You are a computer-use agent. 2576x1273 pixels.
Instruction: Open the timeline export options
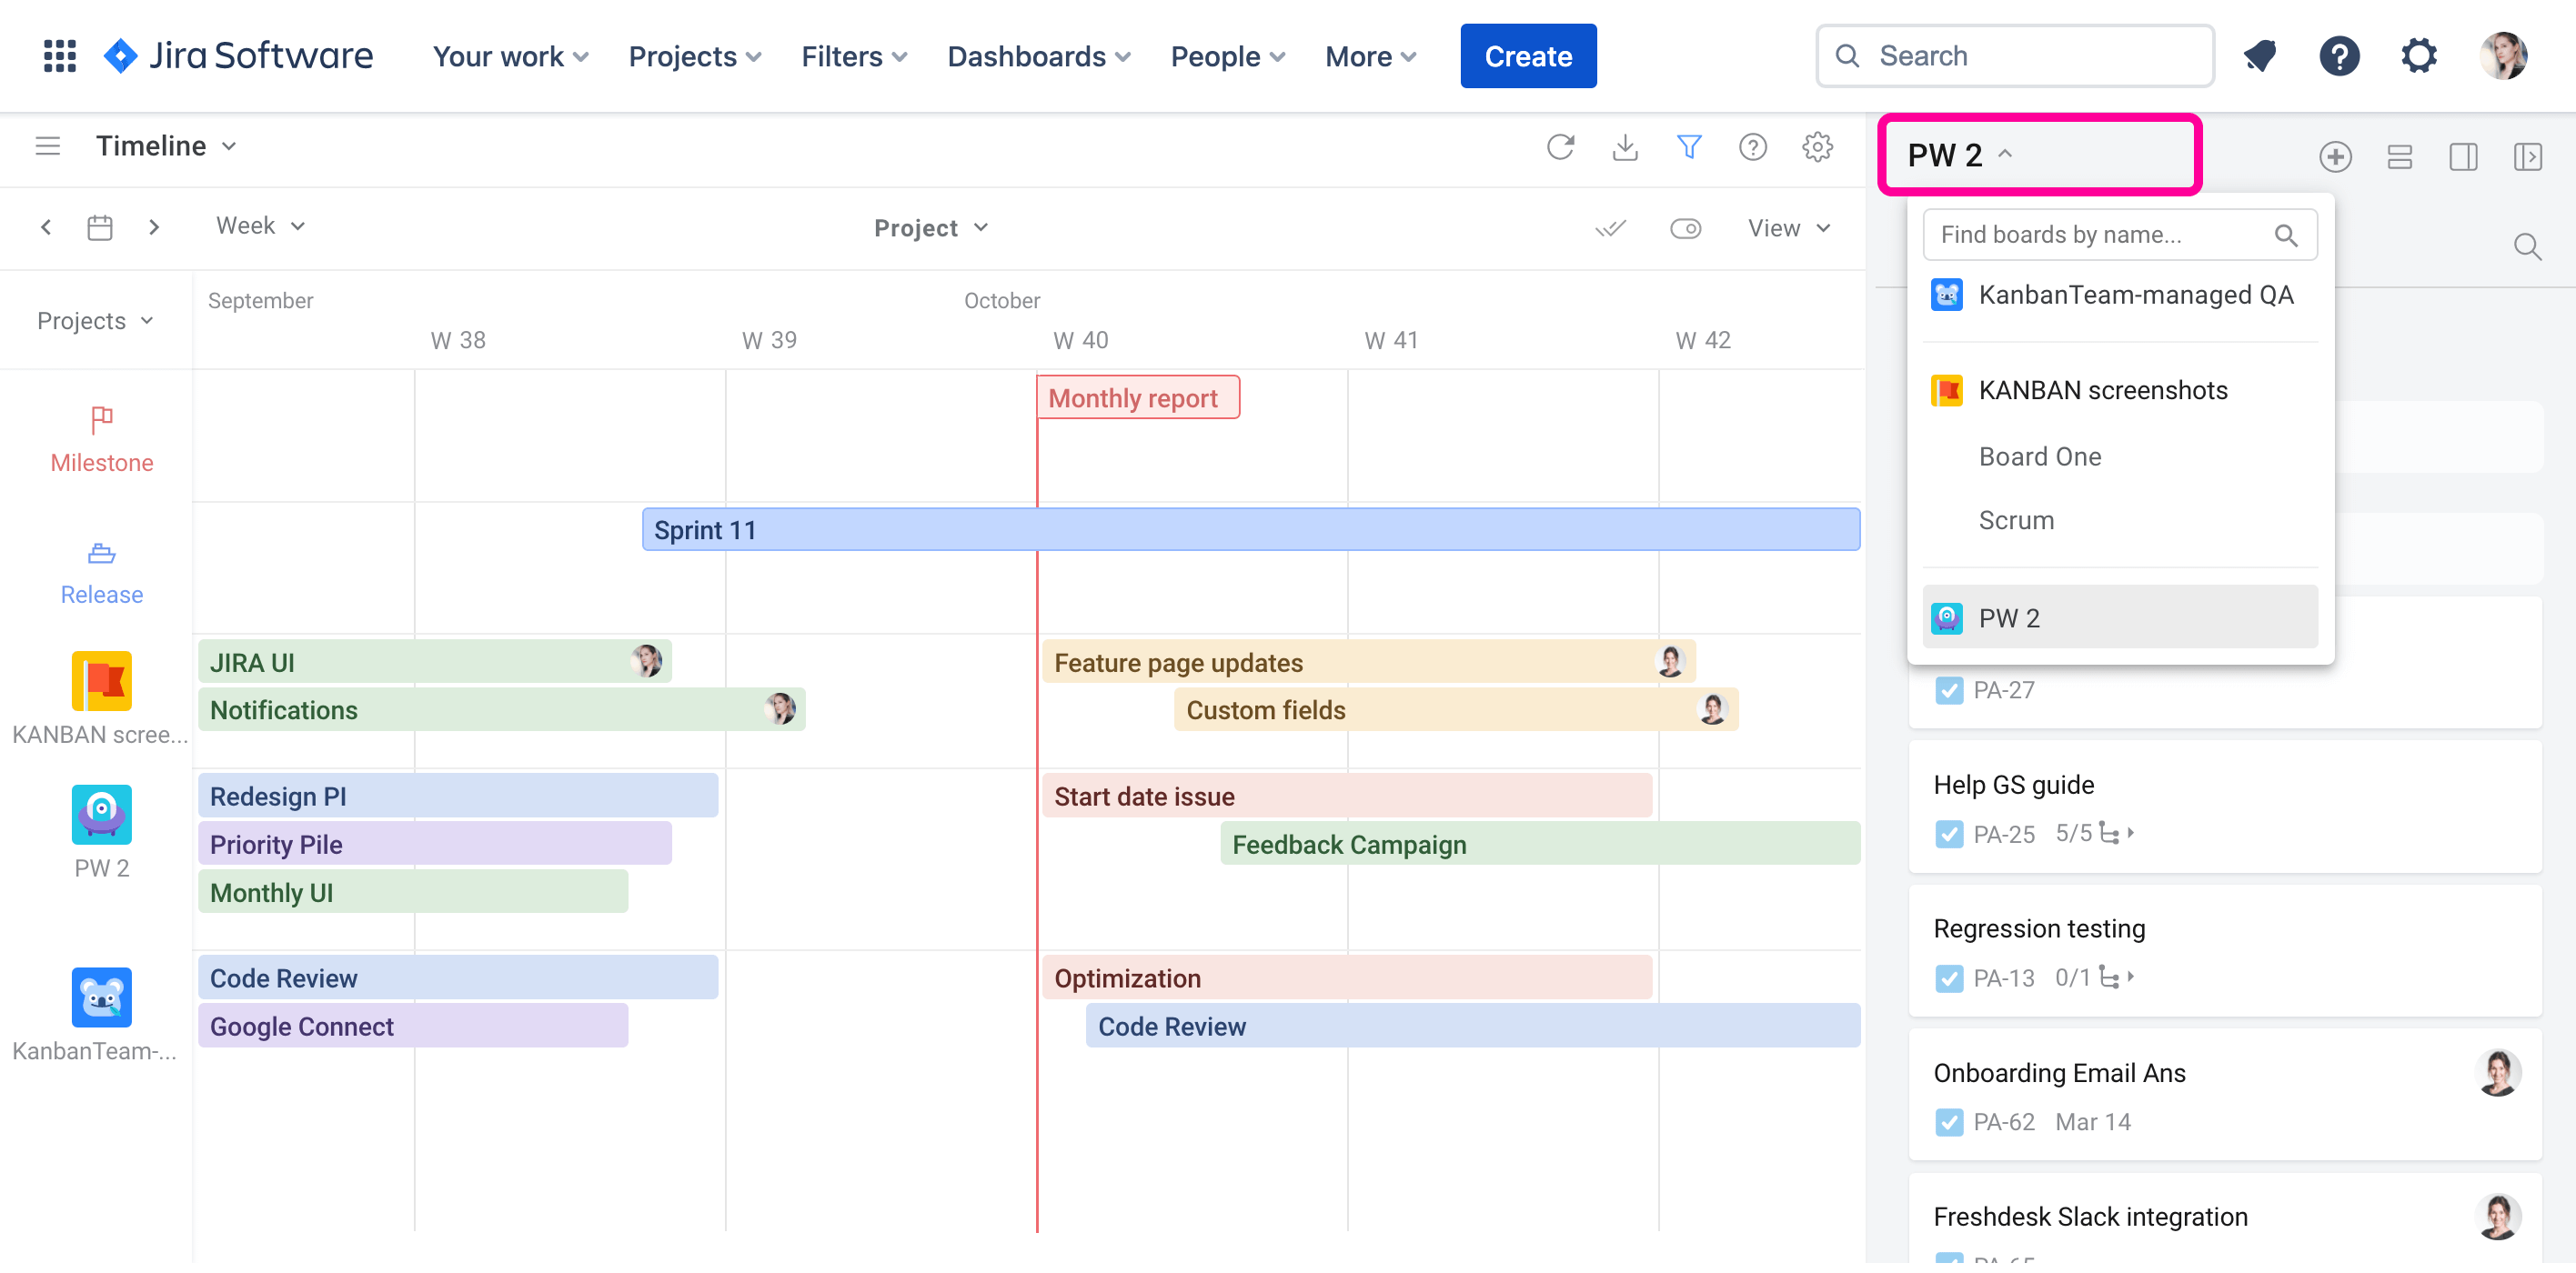(x=1625, y=147)
